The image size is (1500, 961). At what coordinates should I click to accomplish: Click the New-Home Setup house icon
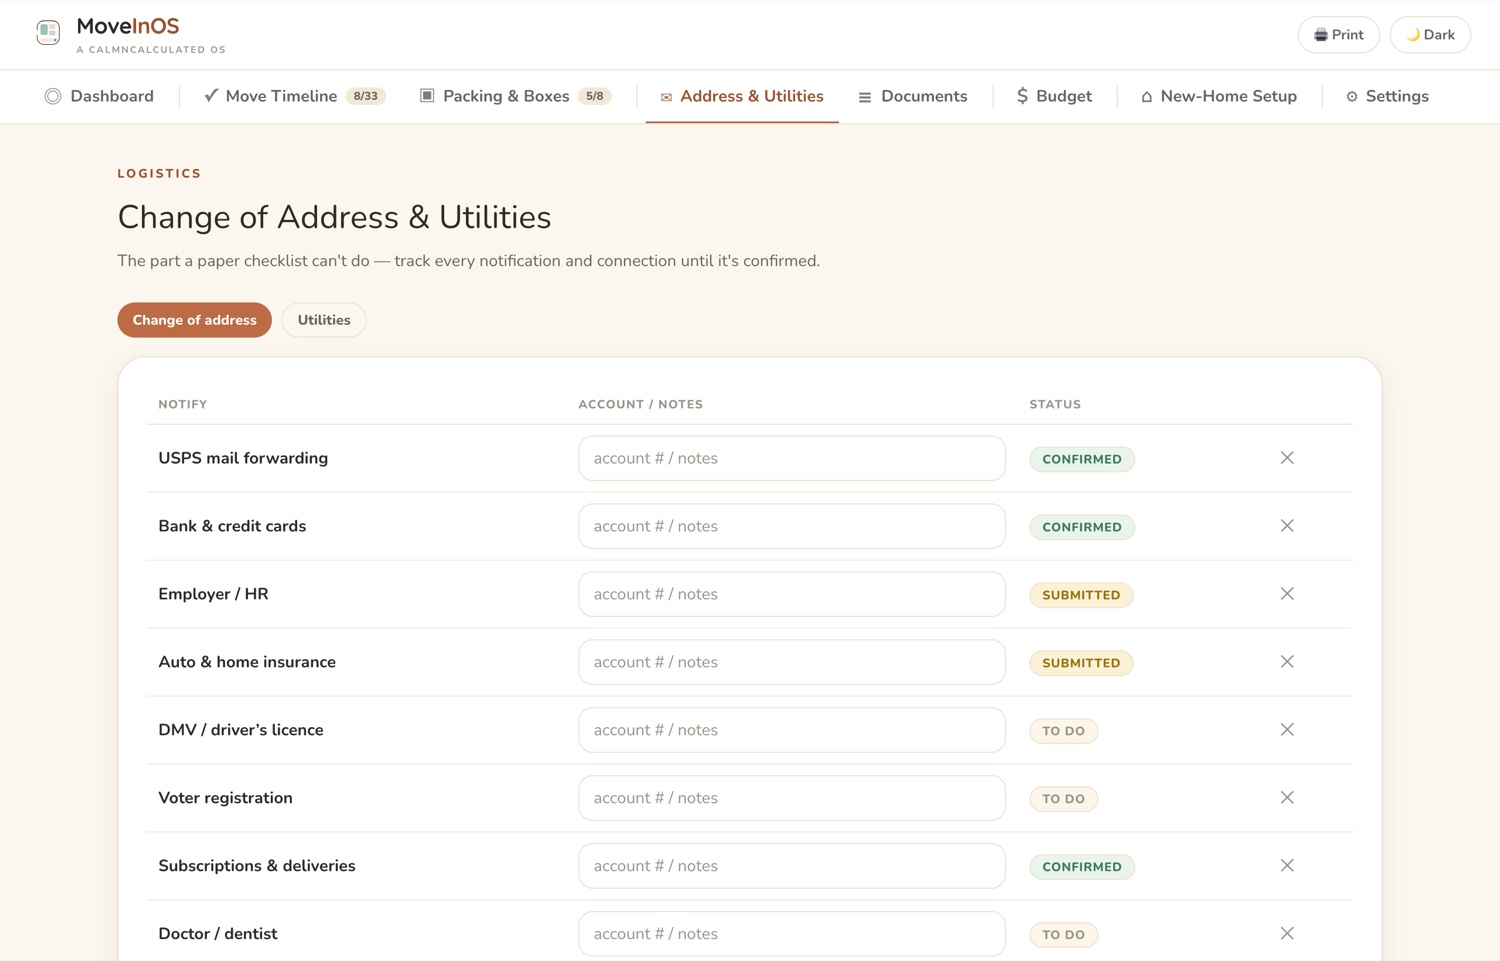point(1147,97)
